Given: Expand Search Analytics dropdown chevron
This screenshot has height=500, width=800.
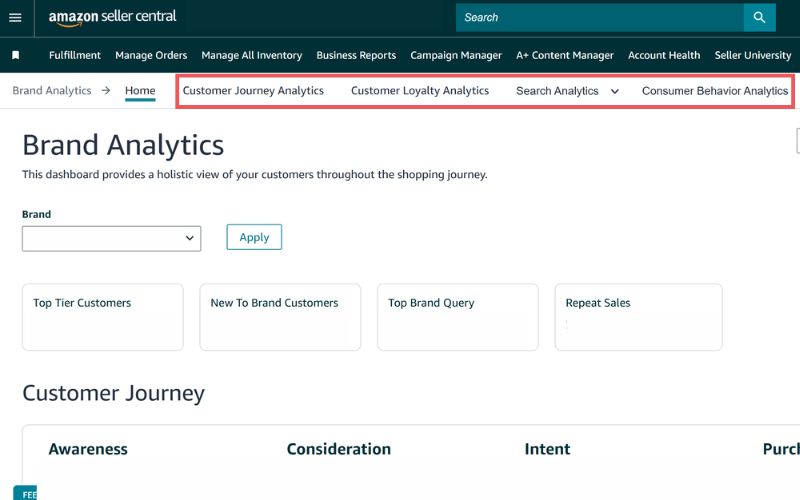Looking at the screenshot, I should coord(615,91).
